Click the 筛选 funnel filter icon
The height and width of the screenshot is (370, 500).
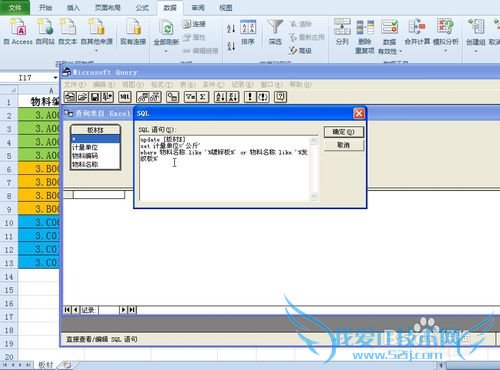click(x=275, y=32)
